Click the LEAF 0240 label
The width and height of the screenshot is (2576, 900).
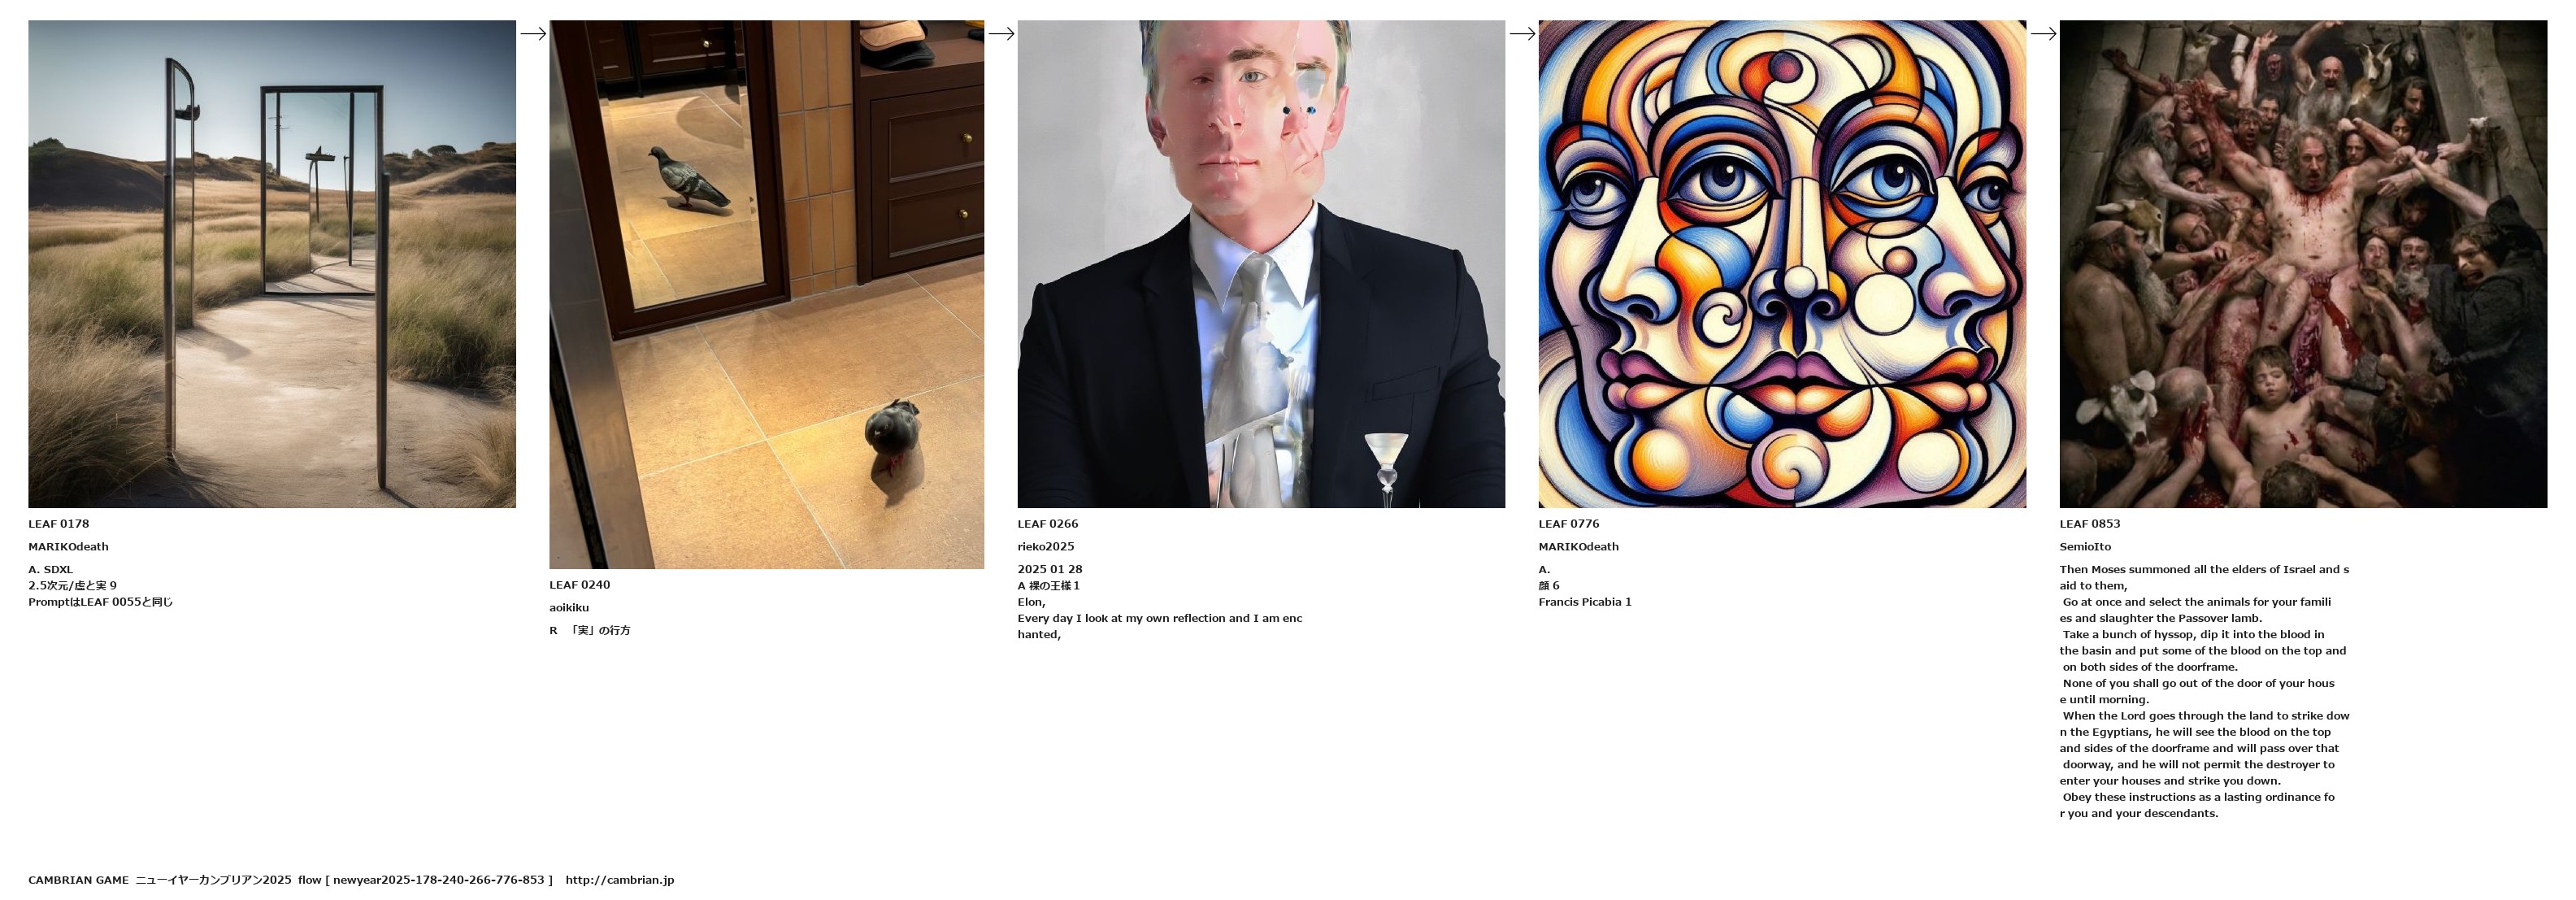tap(580, 585)
